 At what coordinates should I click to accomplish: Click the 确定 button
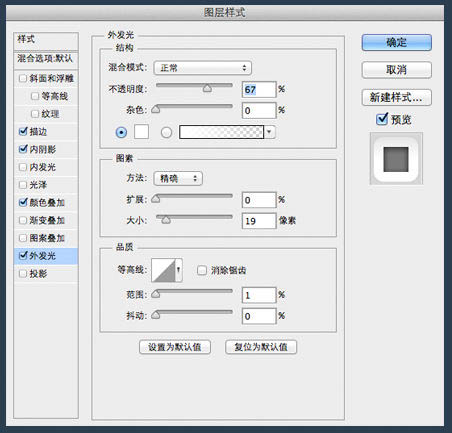396,42
